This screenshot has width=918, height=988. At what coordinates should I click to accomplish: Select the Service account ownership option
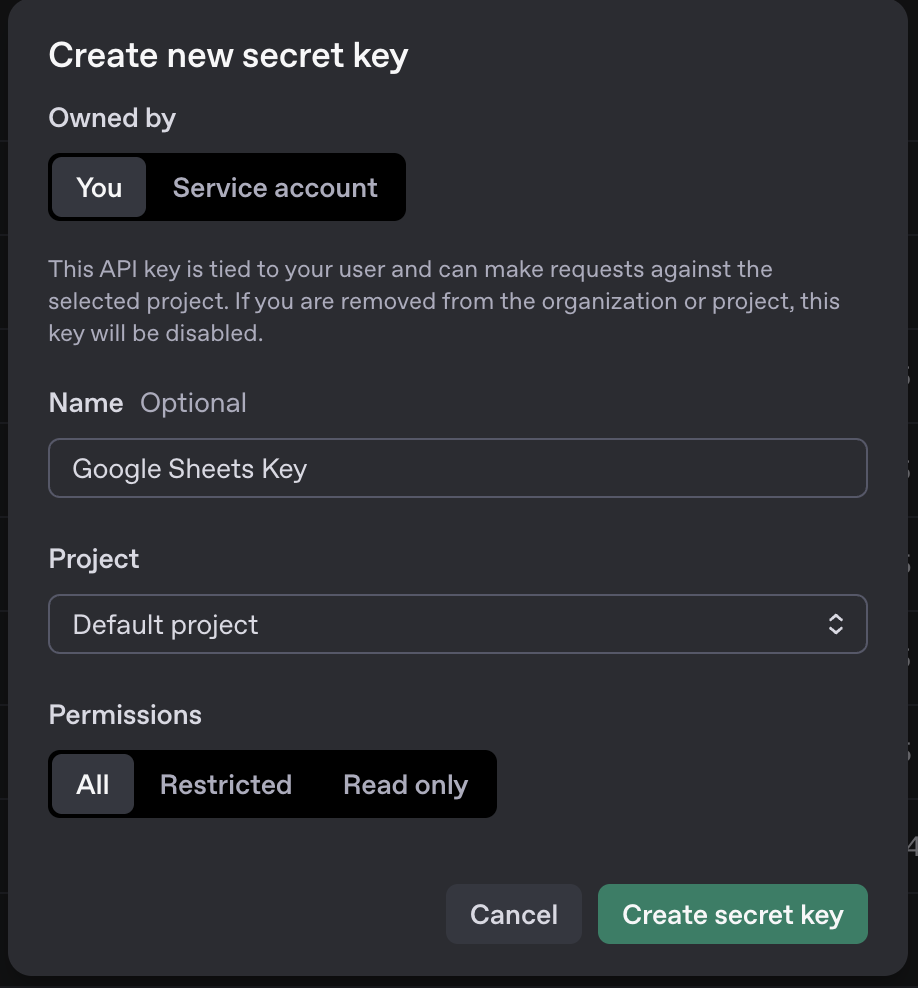pos(275,187)
